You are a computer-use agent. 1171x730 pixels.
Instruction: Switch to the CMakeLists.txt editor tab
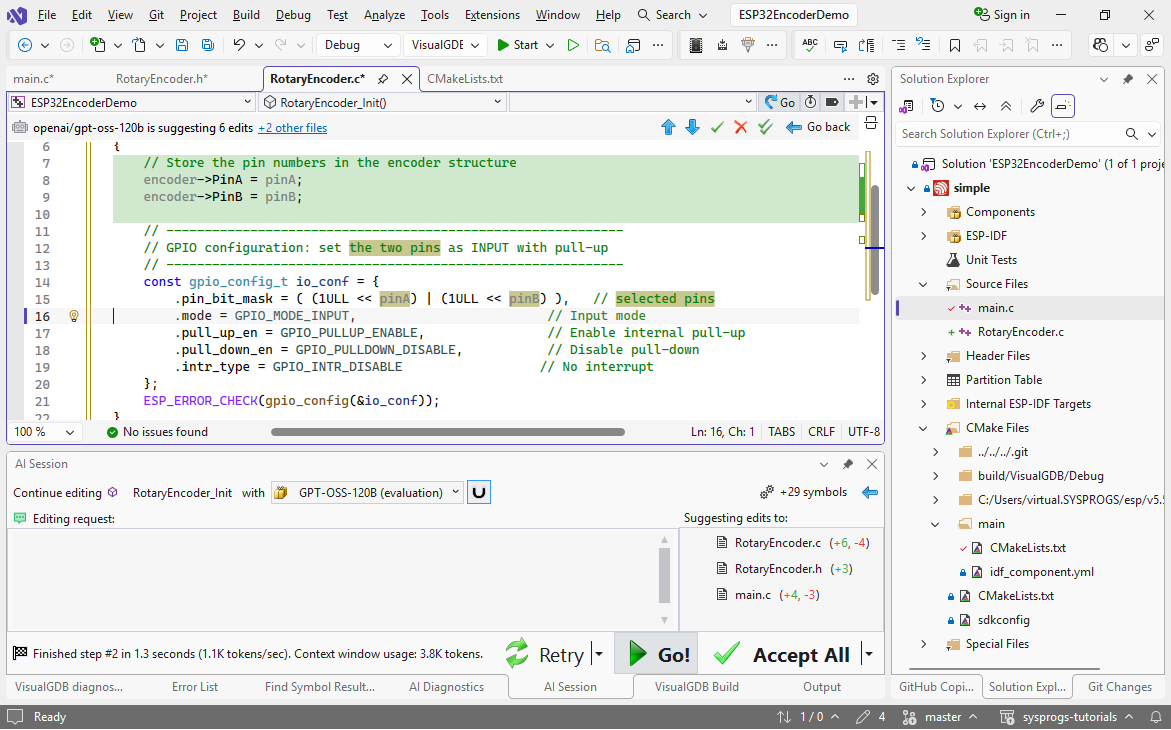point(464,79)
